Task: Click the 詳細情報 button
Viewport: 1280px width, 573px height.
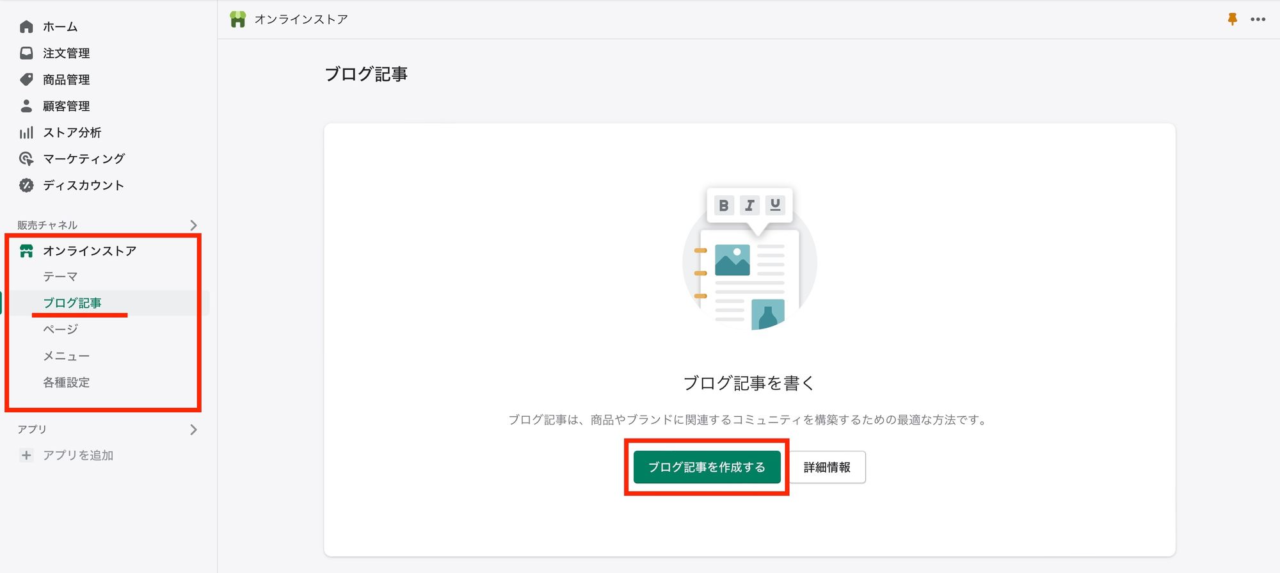Action: coord(827,467)
